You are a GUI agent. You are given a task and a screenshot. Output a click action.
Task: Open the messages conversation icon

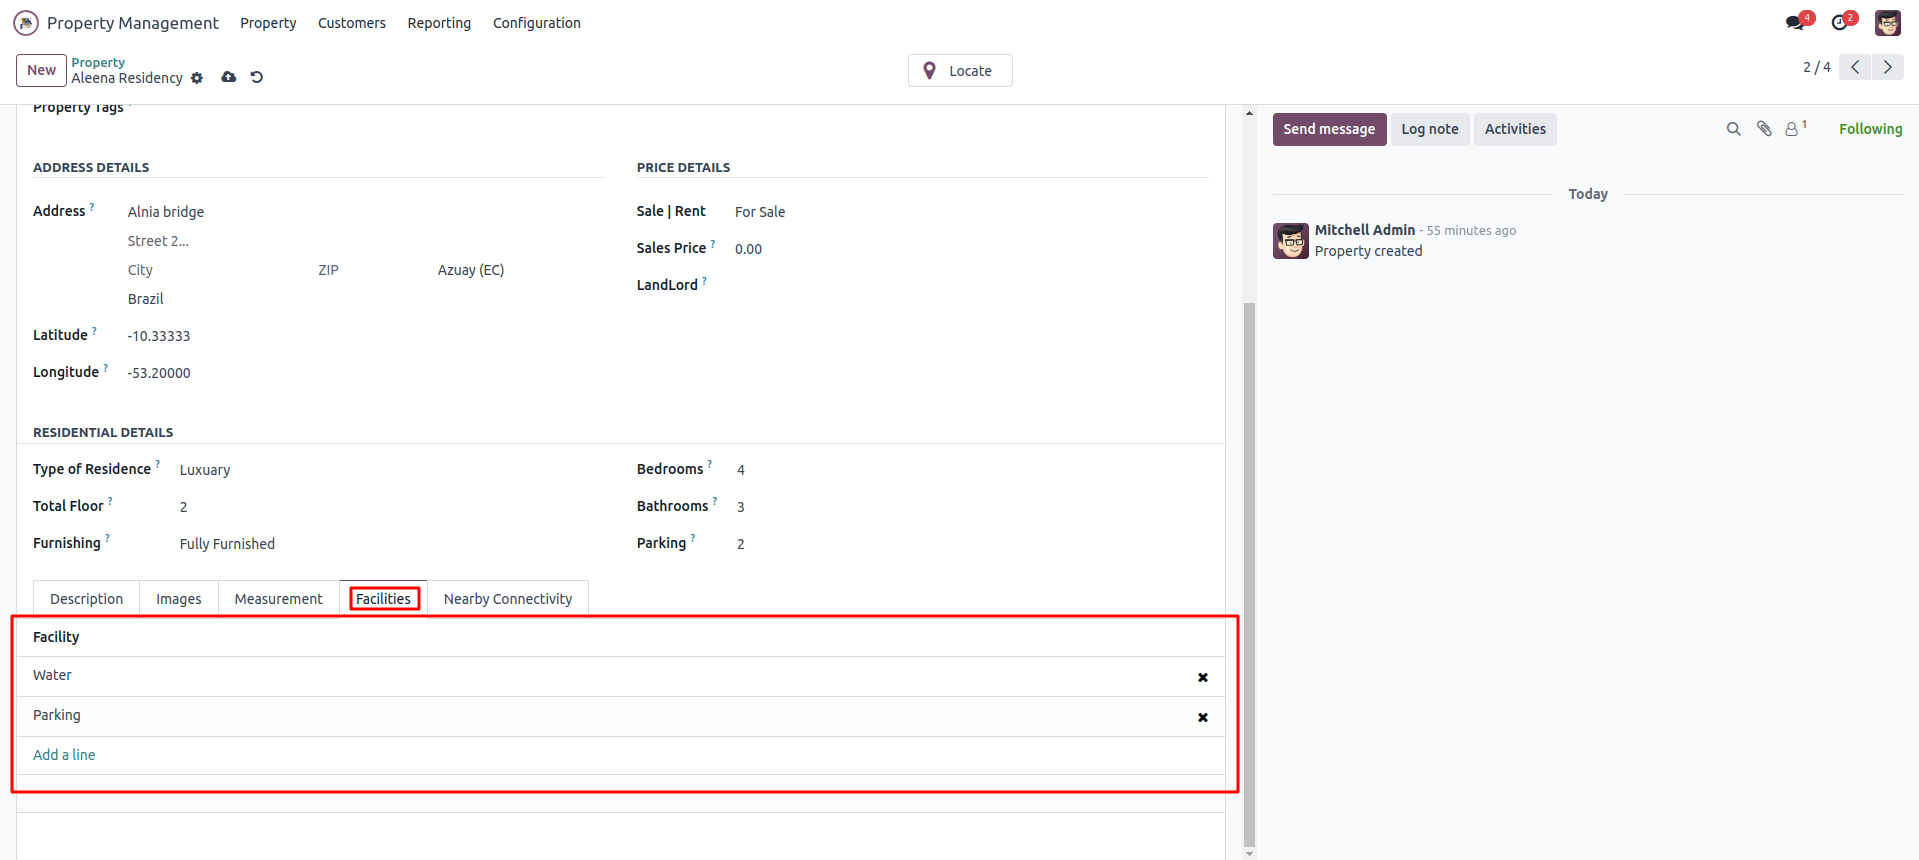point(1796,23)
